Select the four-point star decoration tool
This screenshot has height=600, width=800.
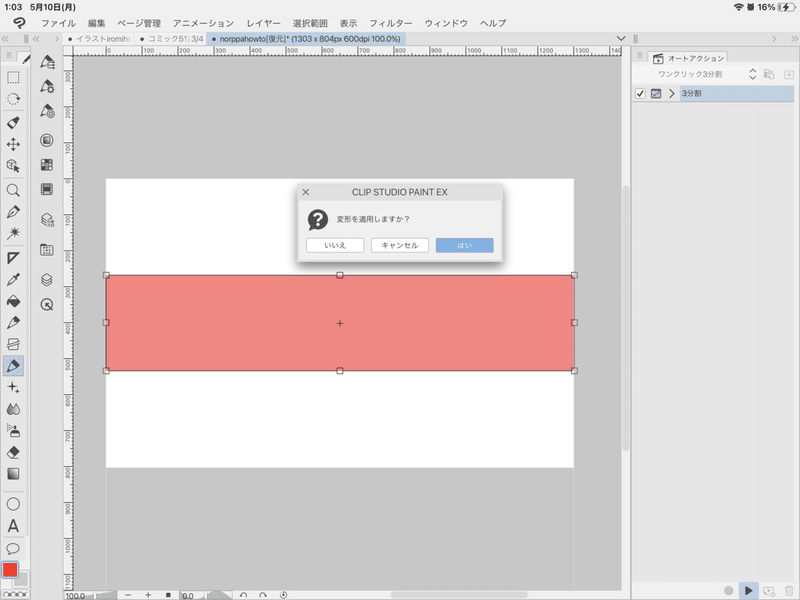[13, 387]
